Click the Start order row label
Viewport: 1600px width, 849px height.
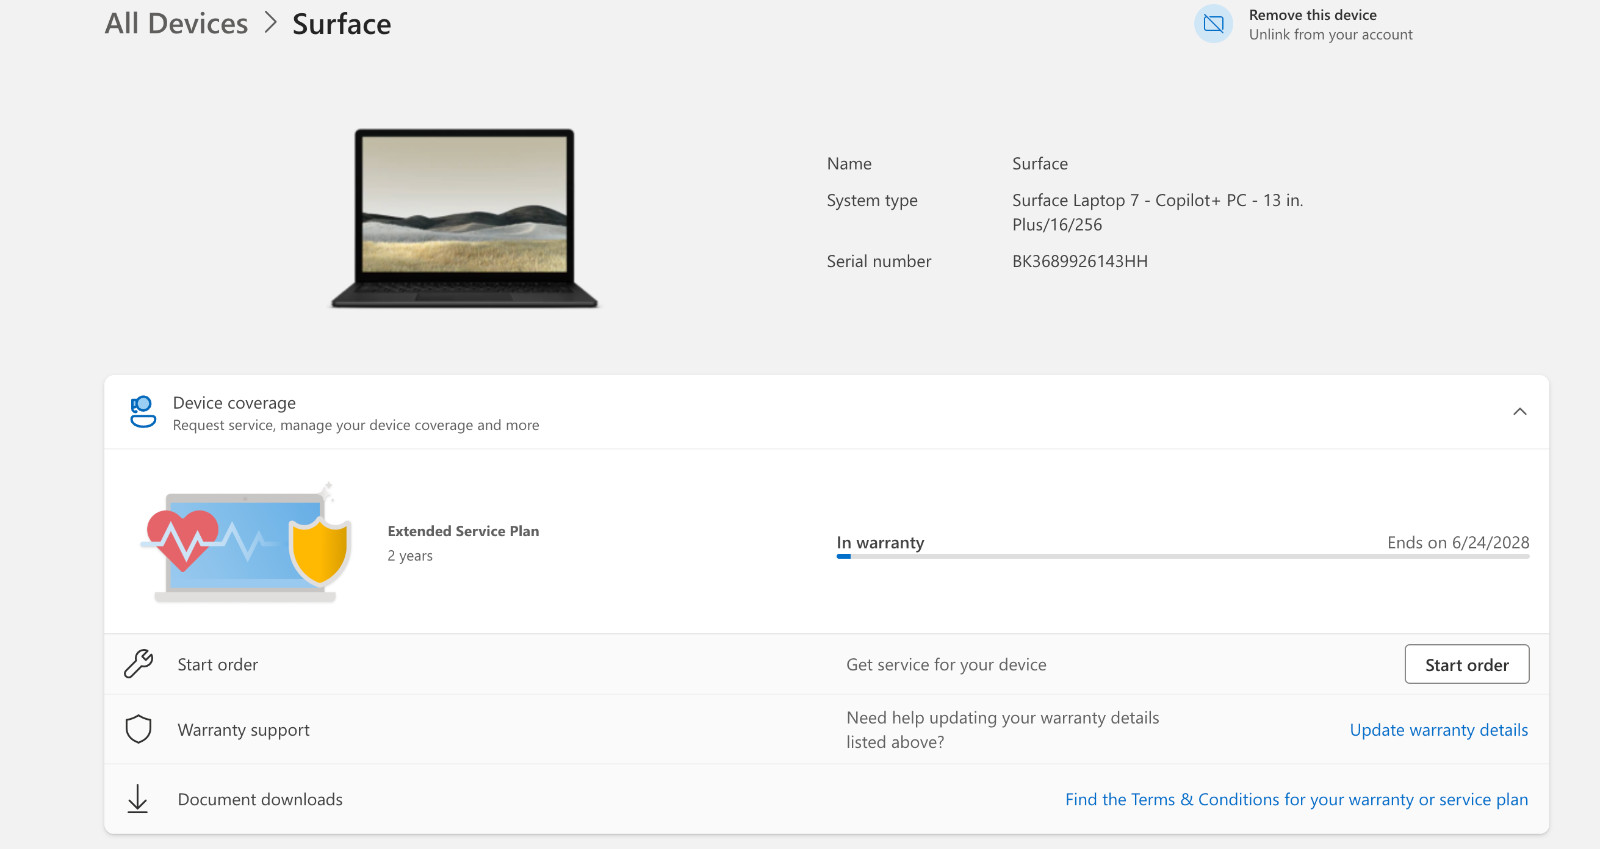click(217, 665)
